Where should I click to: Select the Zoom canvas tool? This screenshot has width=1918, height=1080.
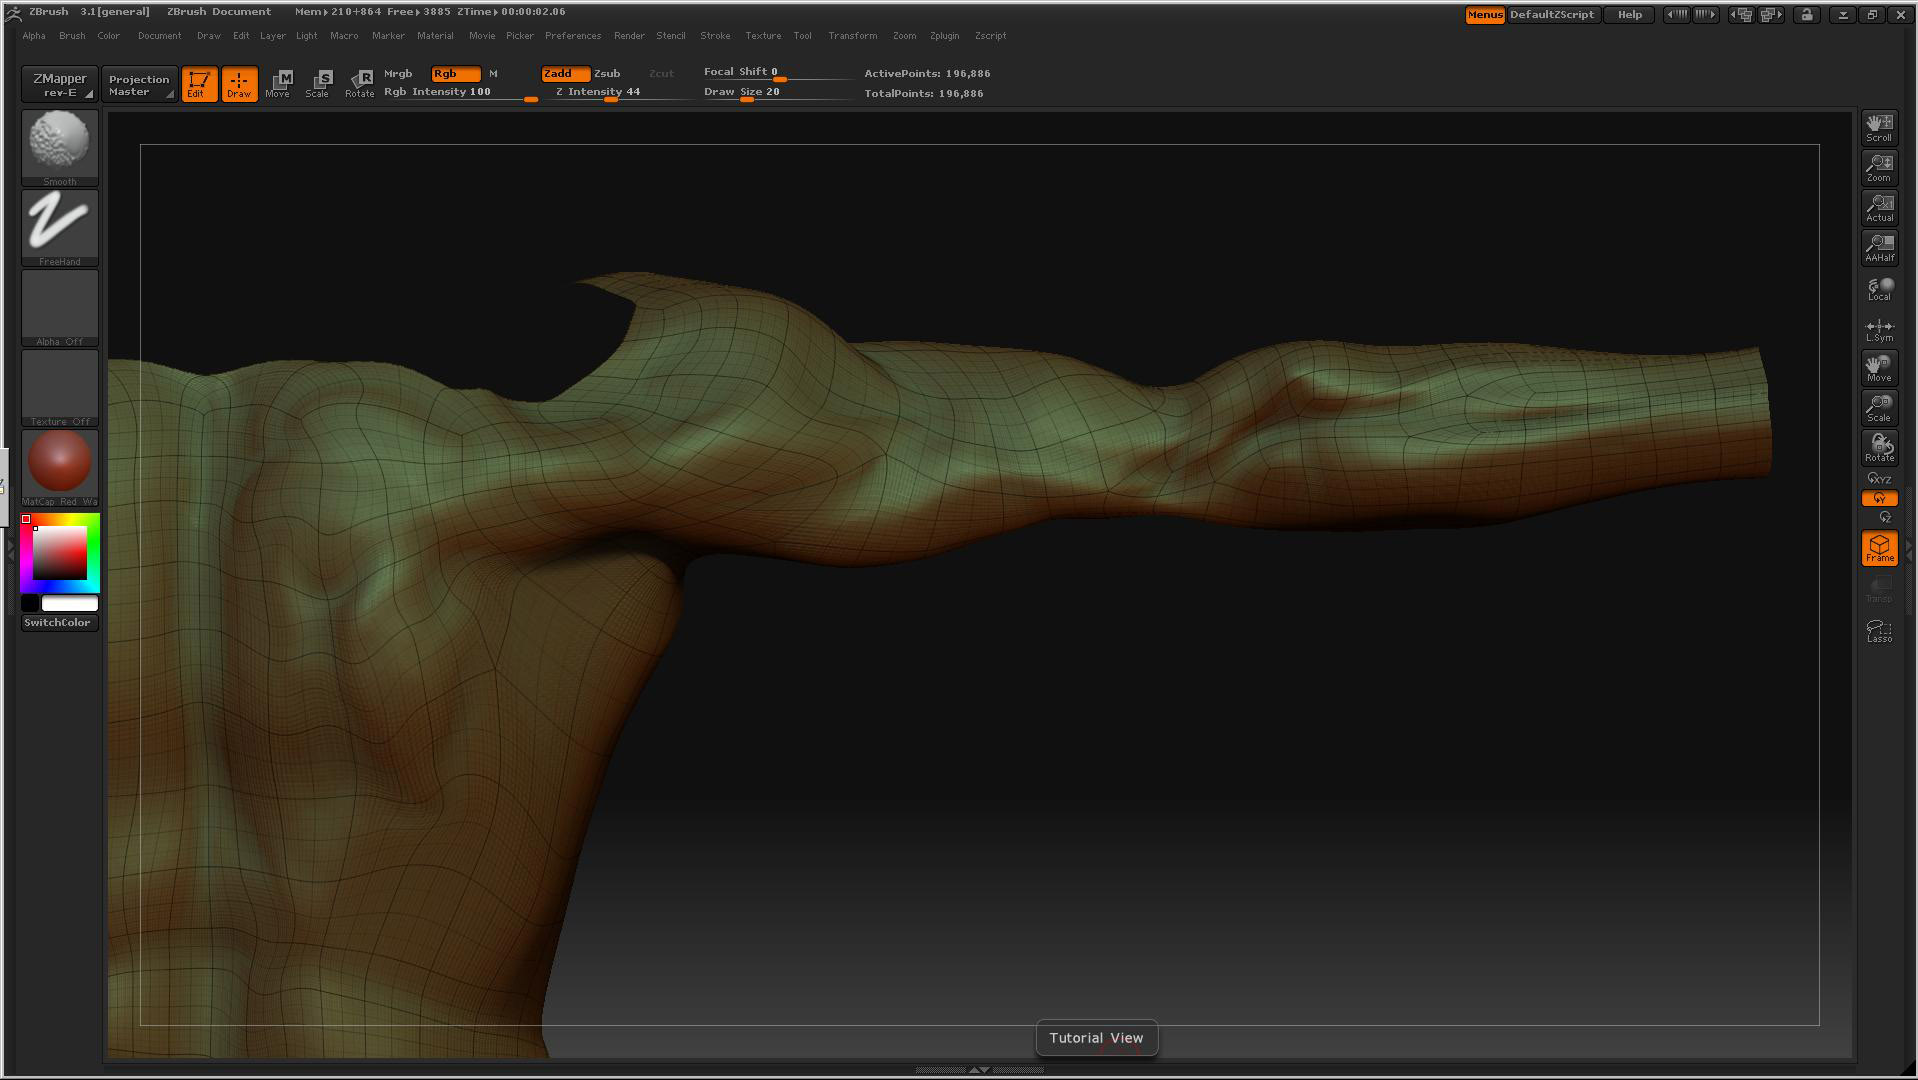(x=1879, y=168)
